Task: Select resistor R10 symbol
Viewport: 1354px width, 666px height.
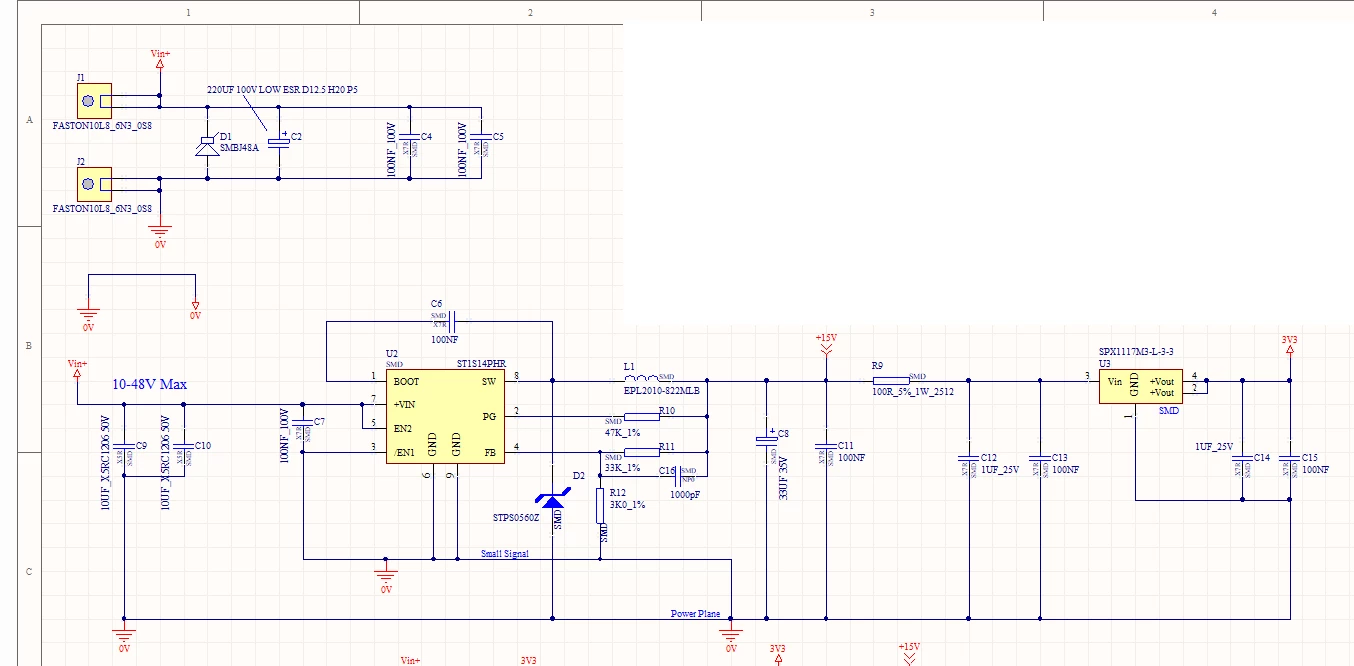Action: pos(641,416)
